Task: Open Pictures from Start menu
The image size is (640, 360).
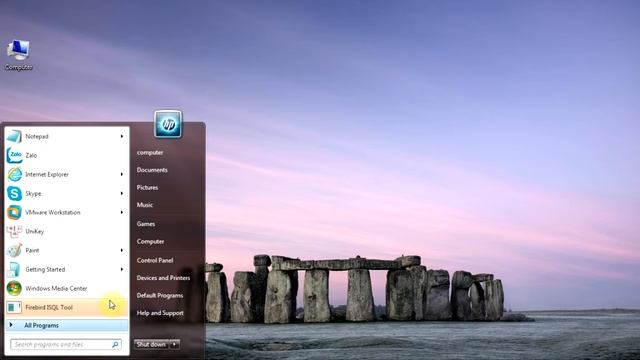Action: [147, 187]
